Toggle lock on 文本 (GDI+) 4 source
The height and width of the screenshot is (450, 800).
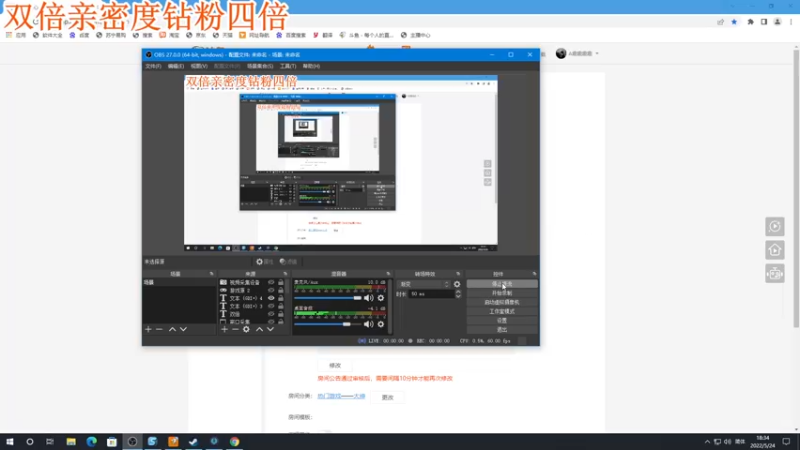(x=281, y=298)
